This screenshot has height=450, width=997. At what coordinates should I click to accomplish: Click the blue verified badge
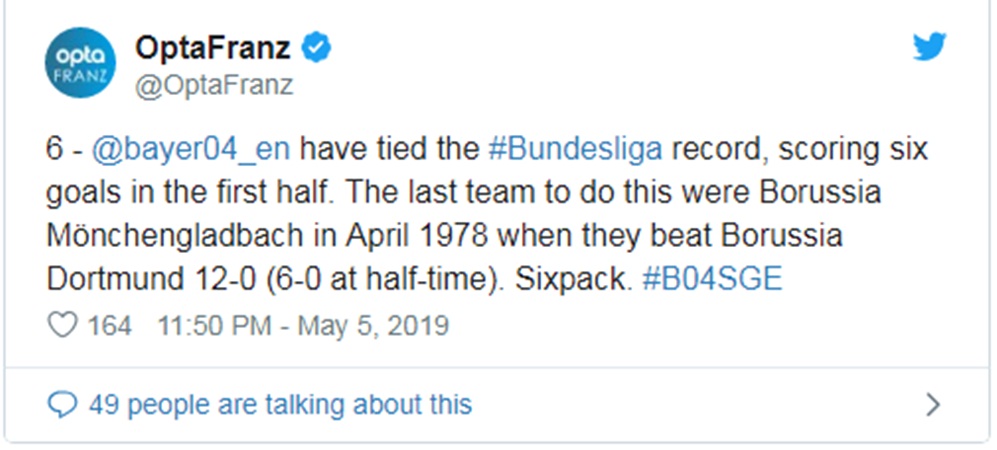pos(318,45)
